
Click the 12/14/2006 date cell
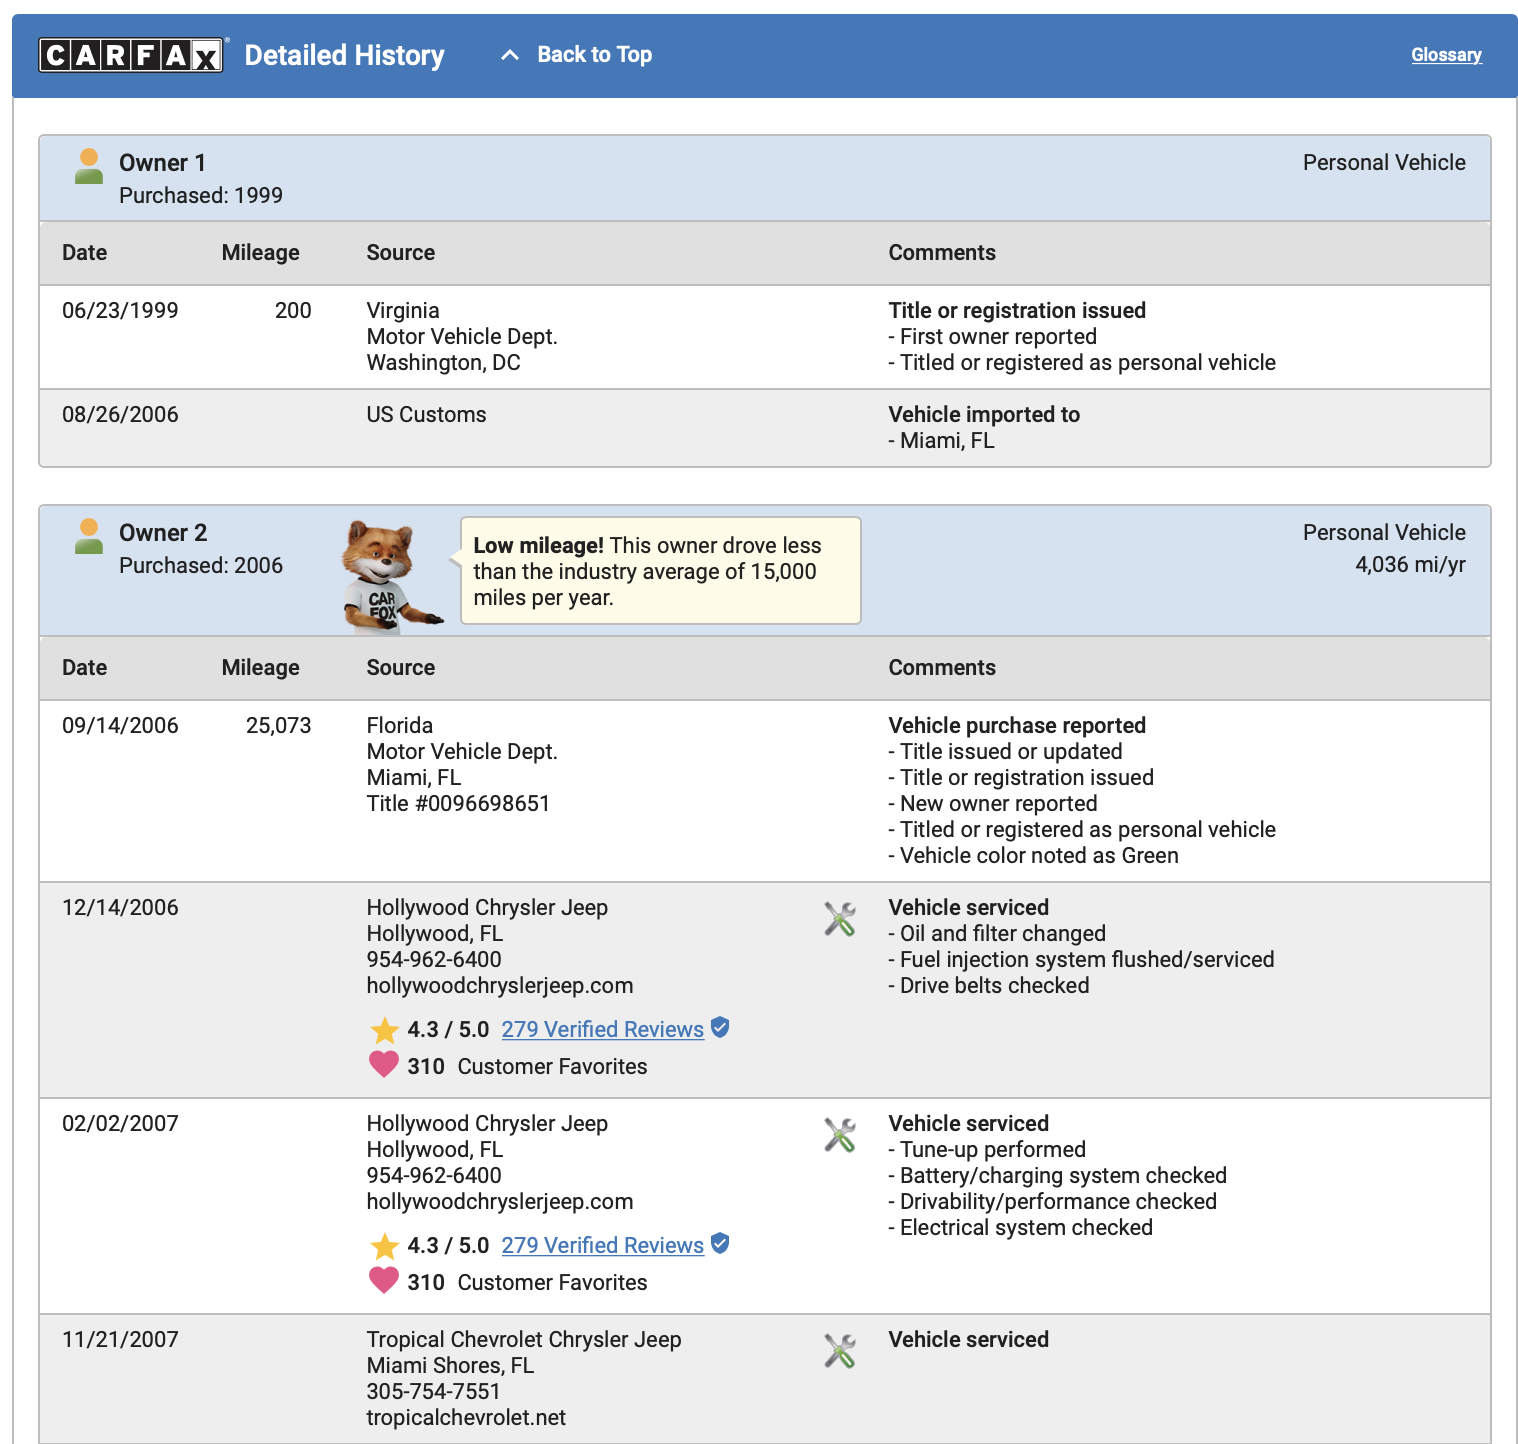coord(120,907)
